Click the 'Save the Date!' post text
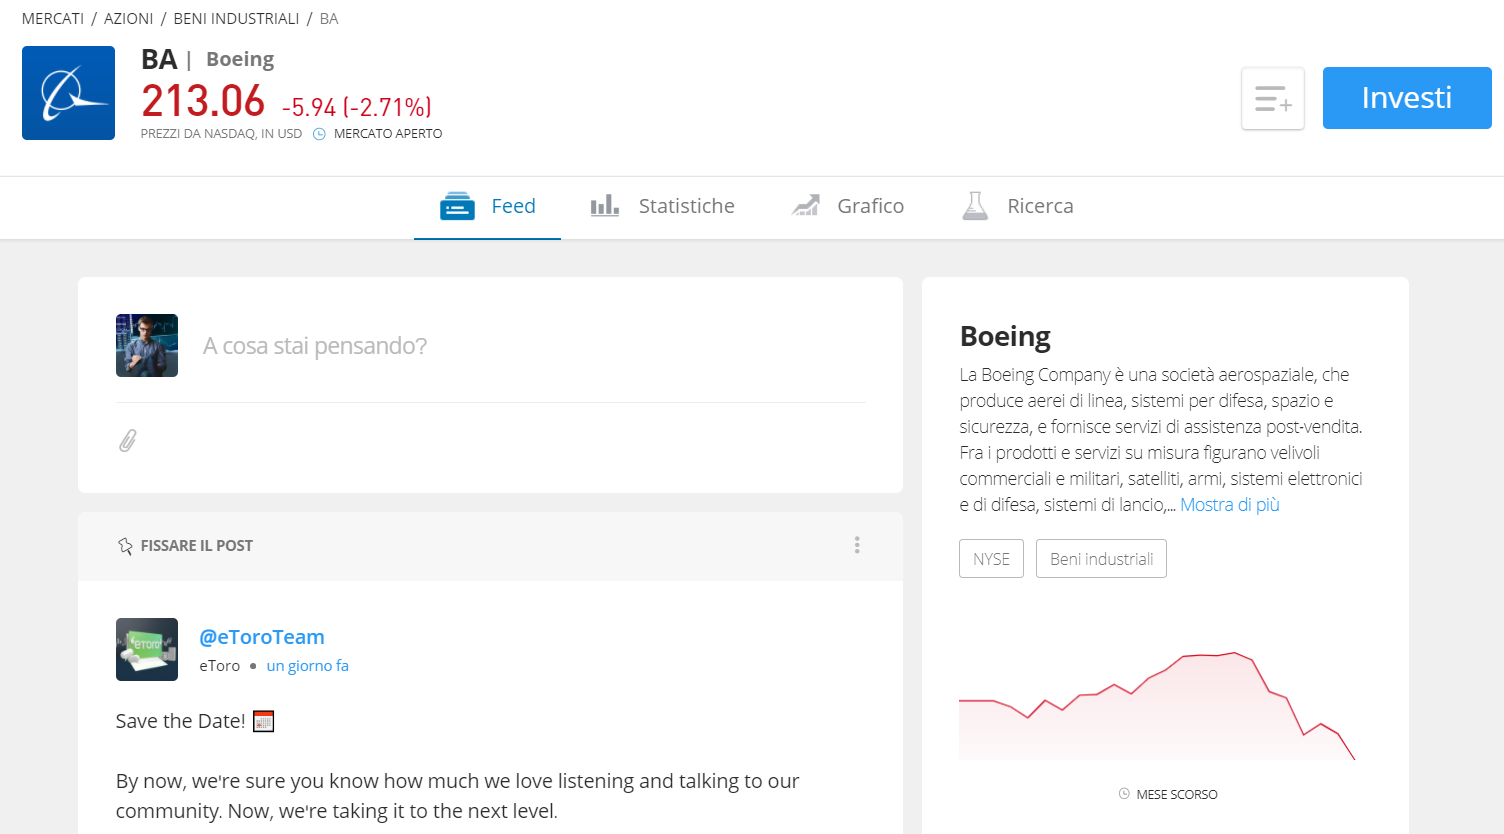Viewport: 1504px width, 834px height. click(180, 721)
